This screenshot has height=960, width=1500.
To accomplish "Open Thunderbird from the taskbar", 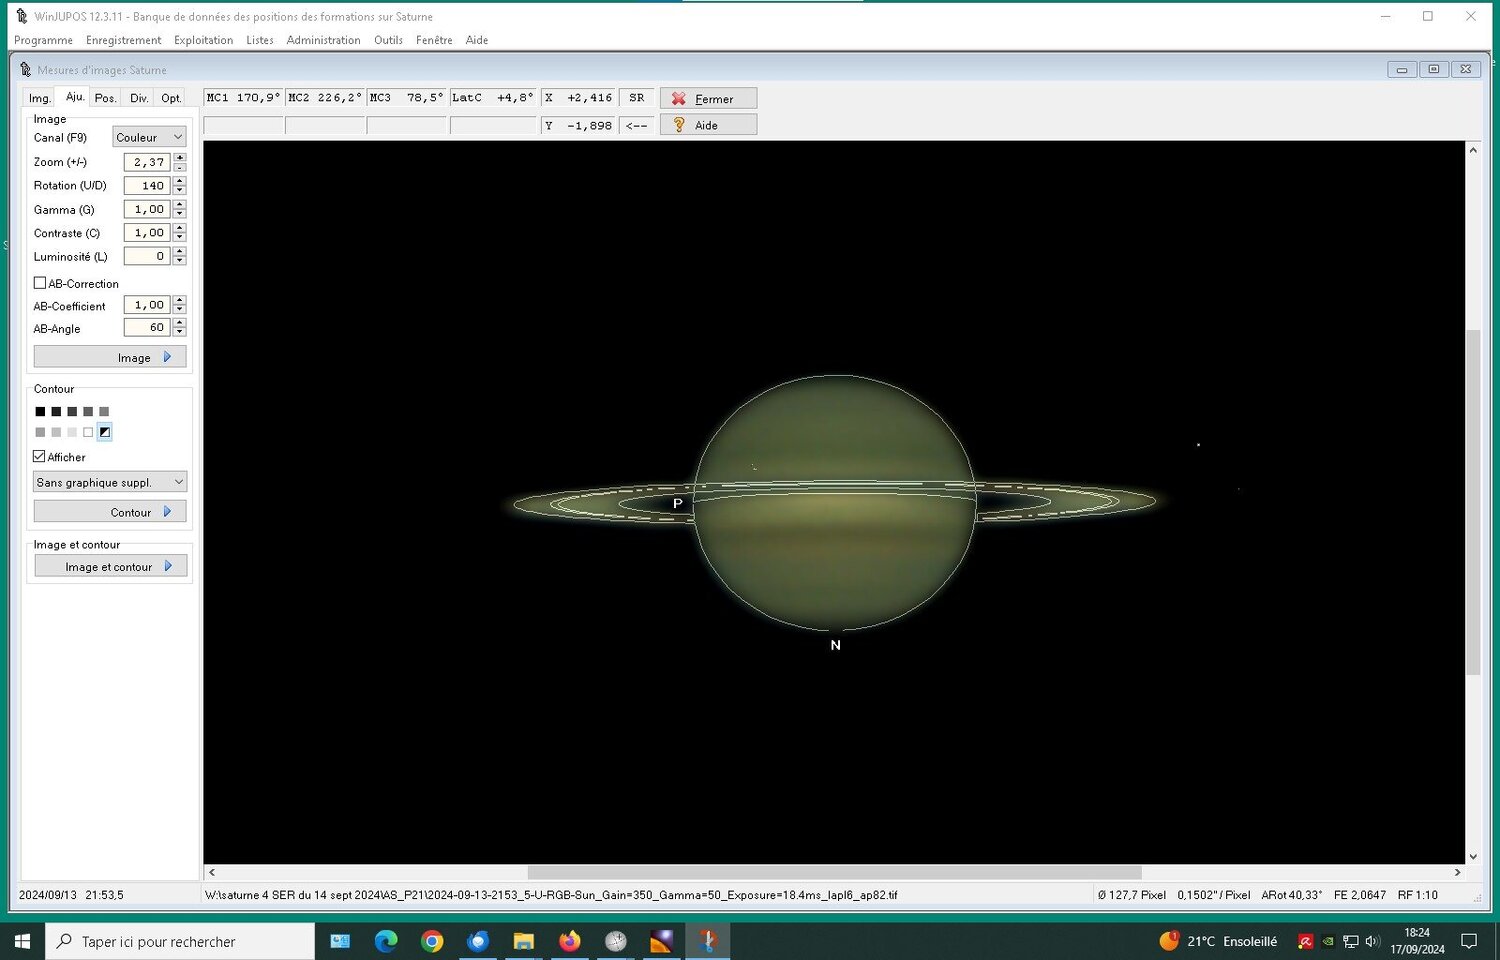I will [478, 941].
